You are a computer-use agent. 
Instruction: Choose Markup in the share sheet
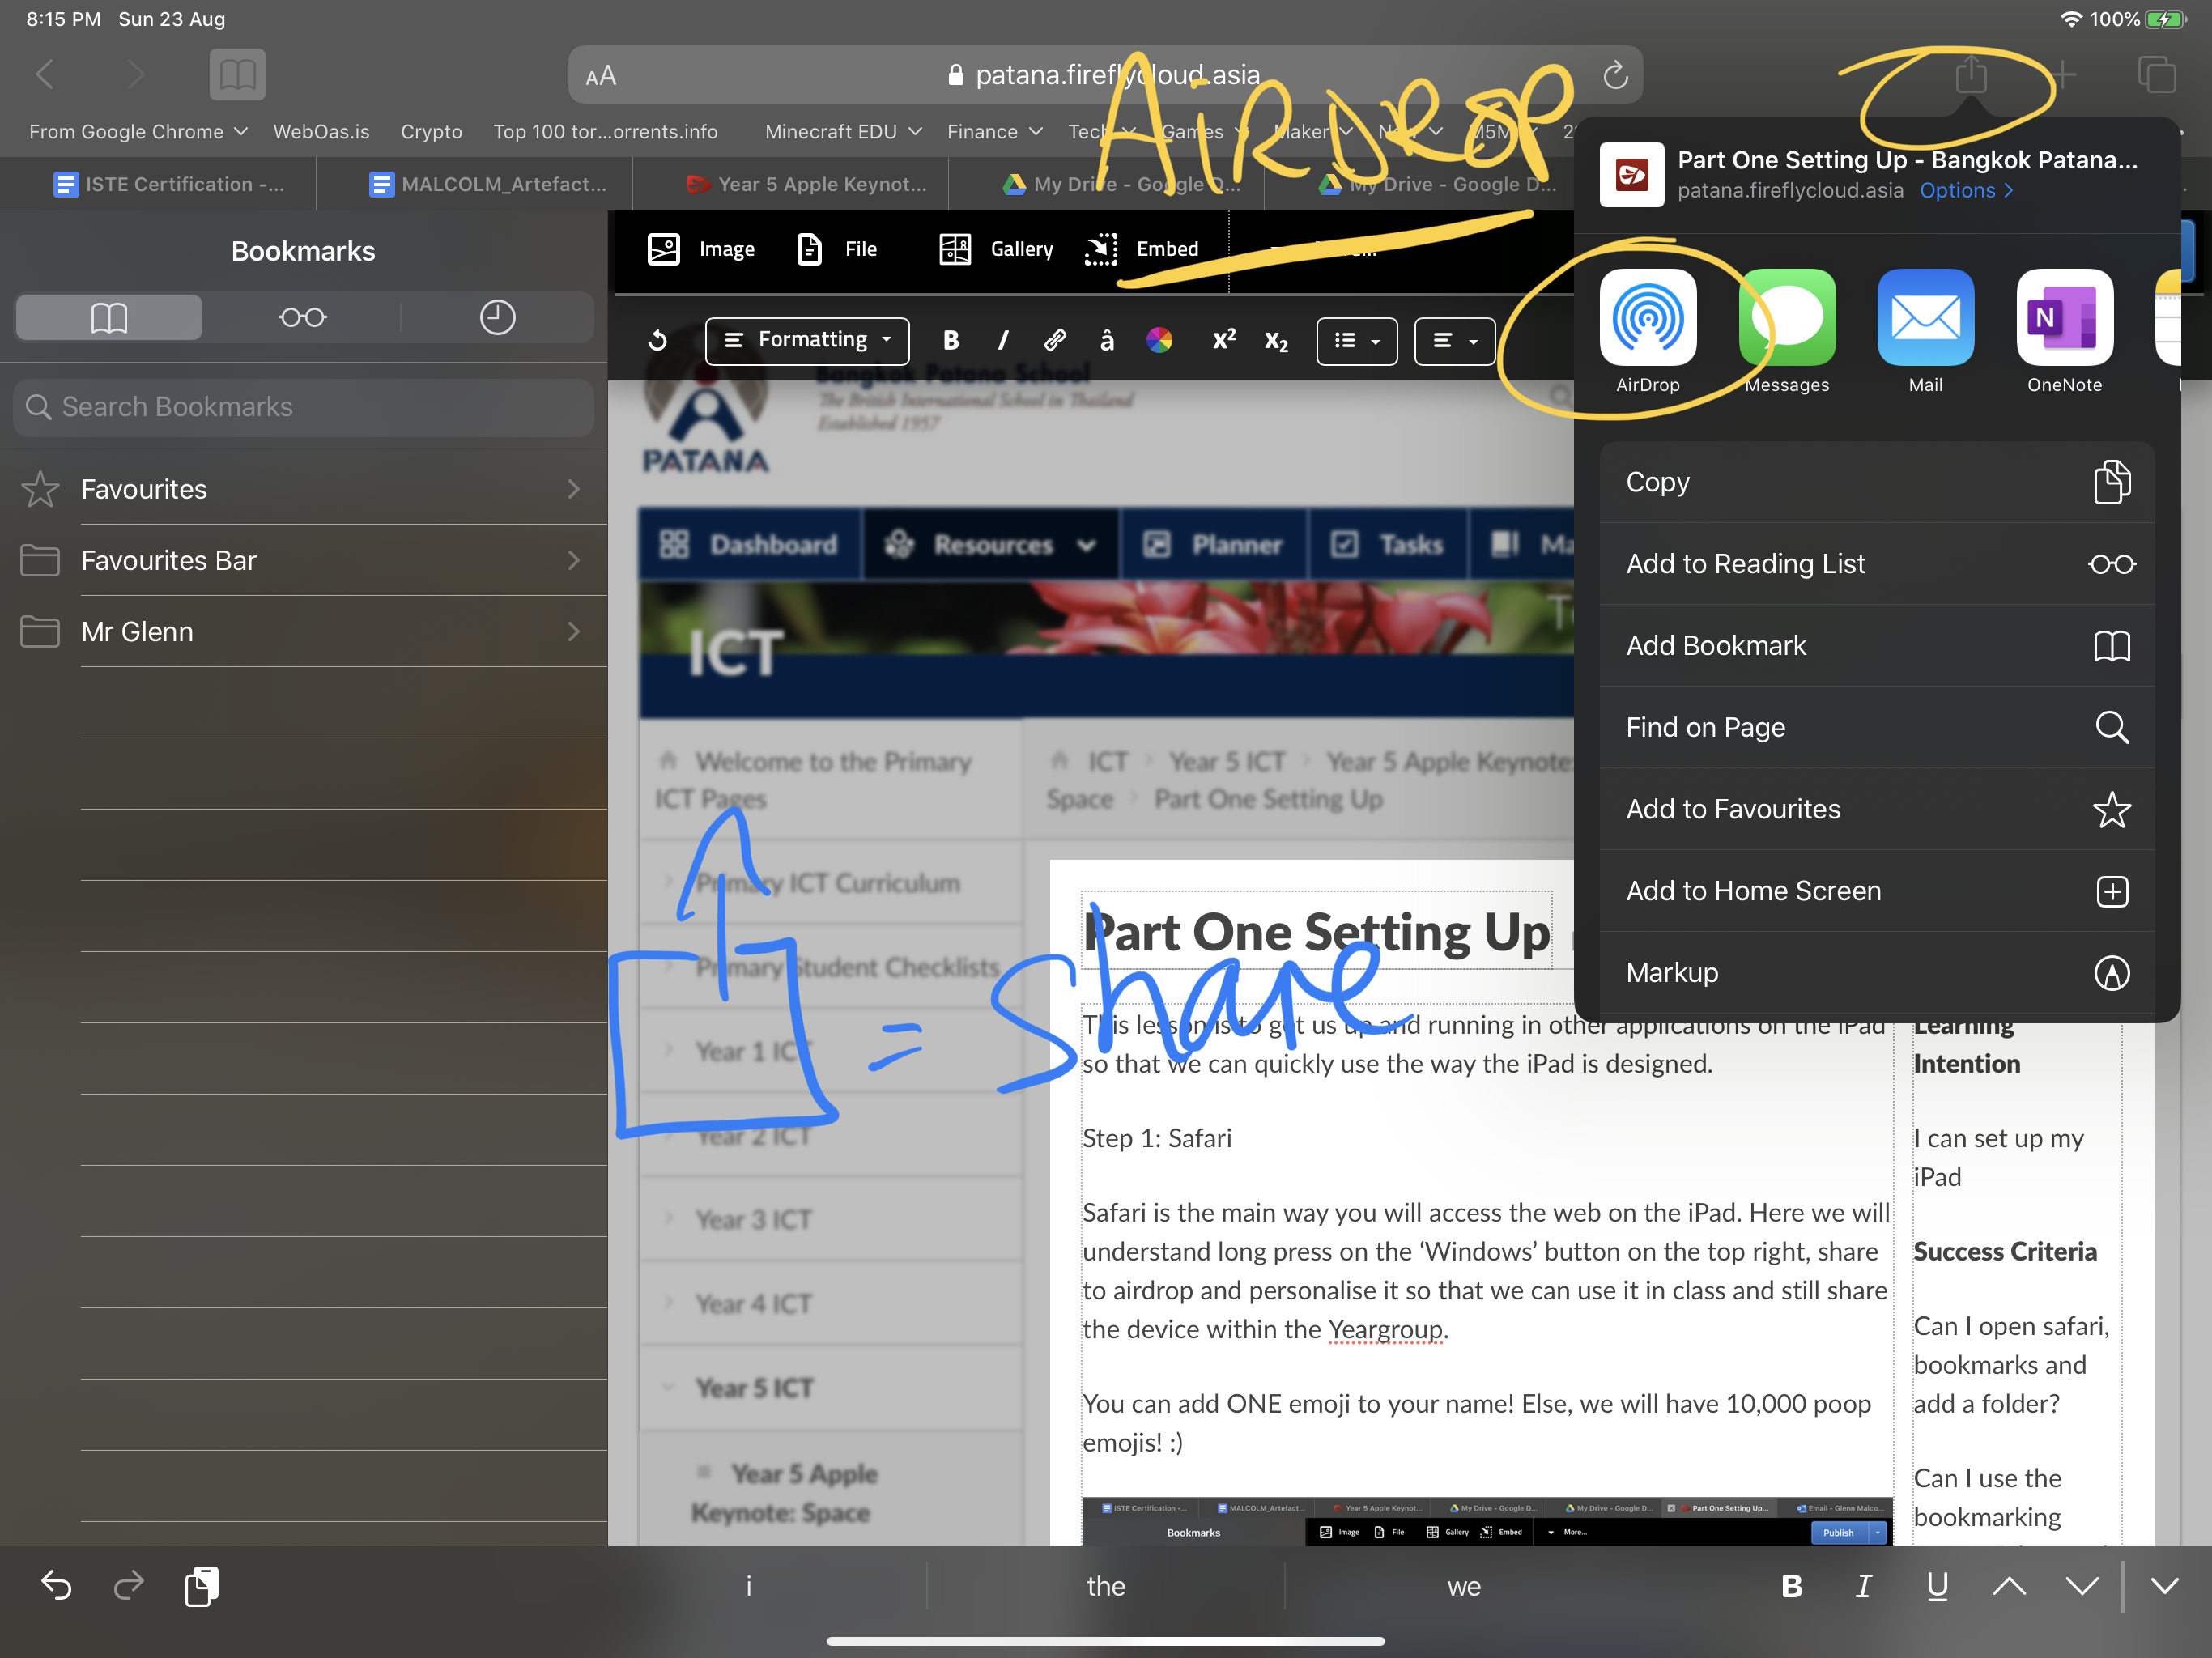pyautogui.click(x=1877, y=973)
